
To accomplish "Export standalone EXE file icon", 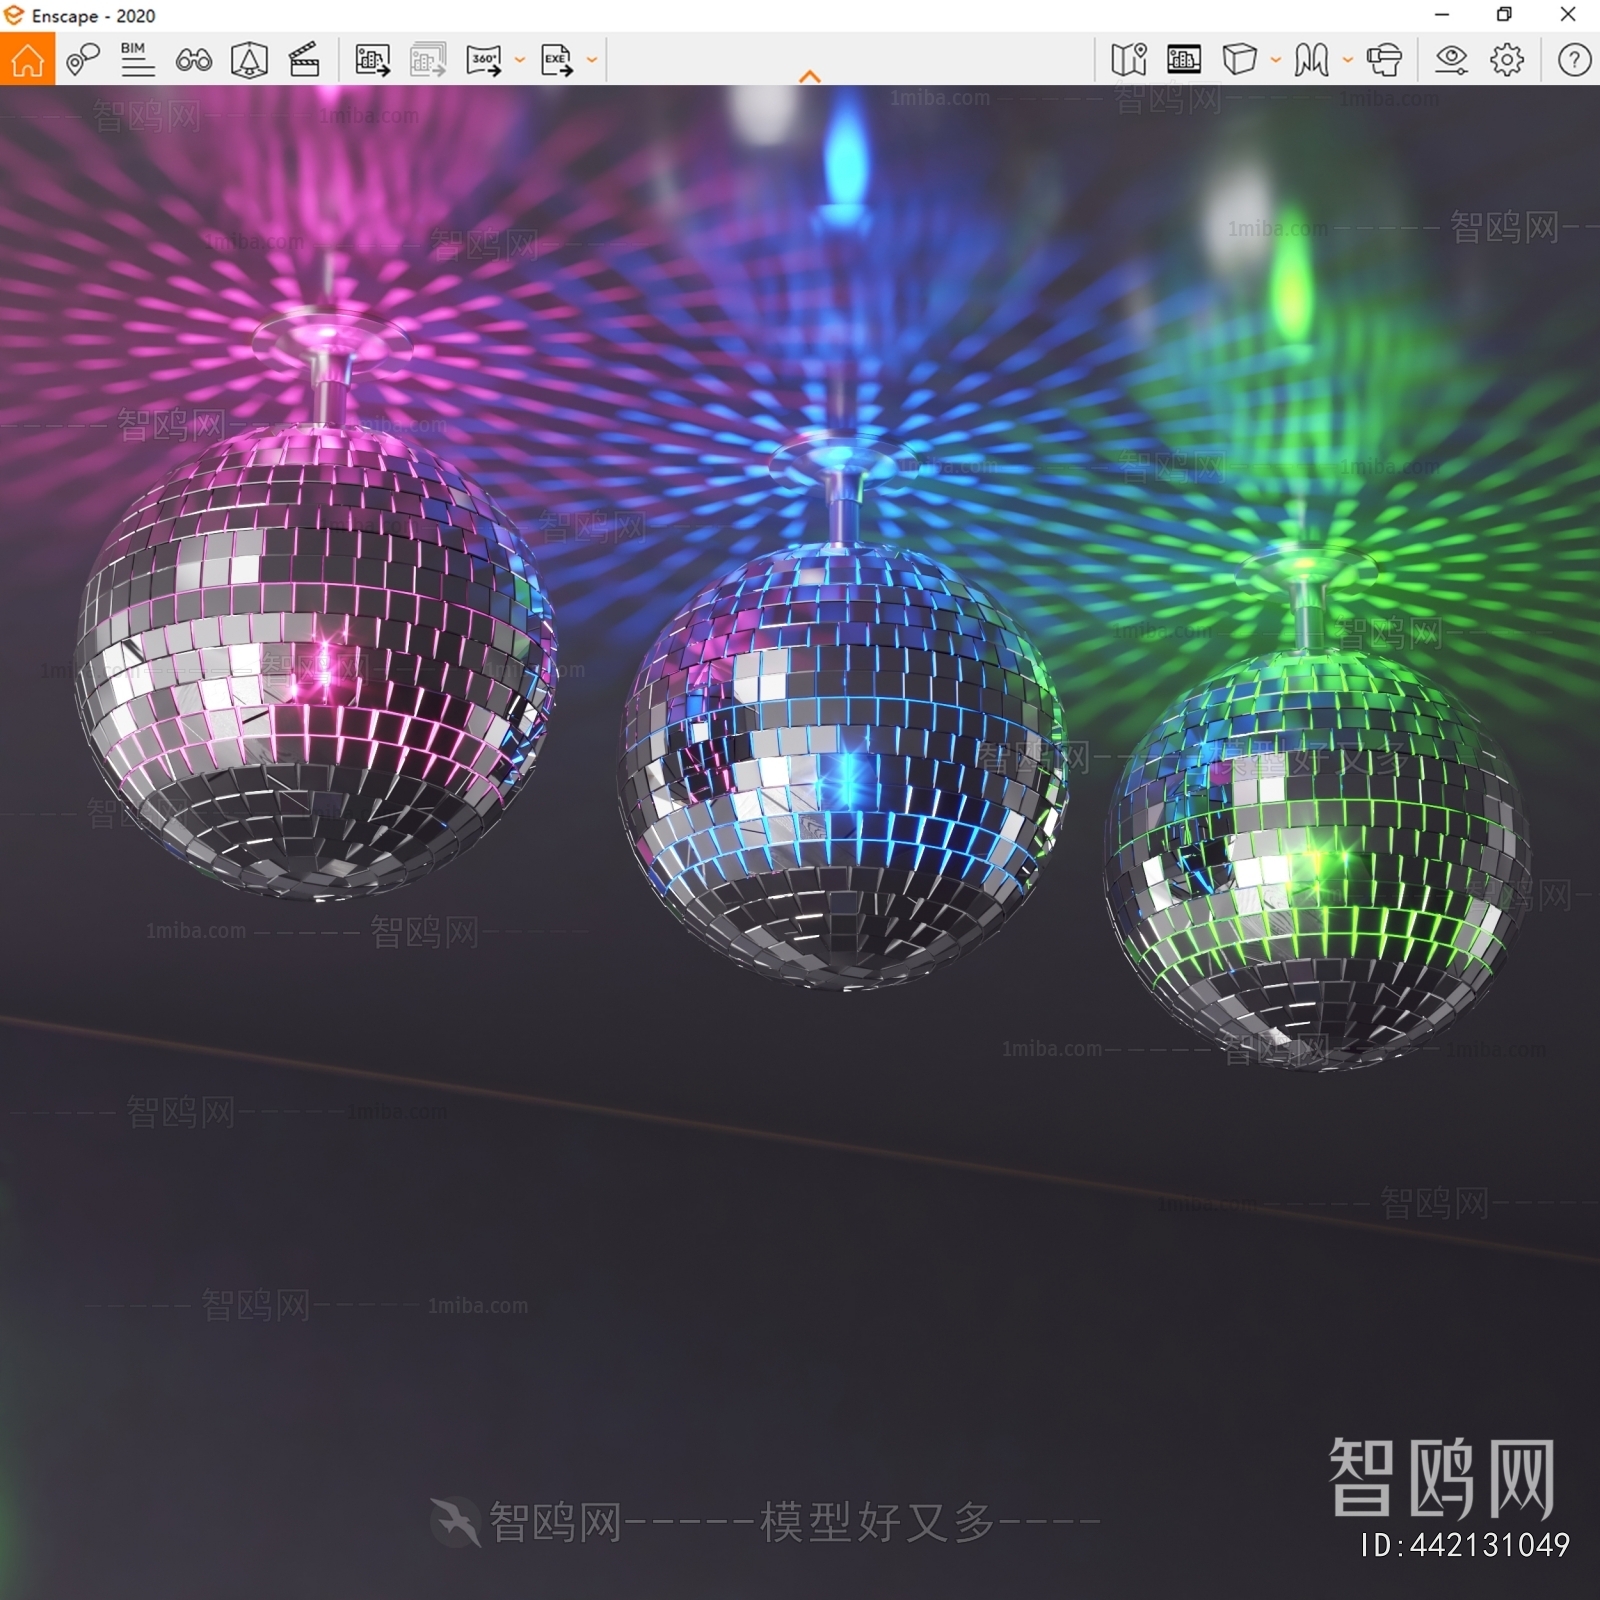I will (x=557, y=60).
